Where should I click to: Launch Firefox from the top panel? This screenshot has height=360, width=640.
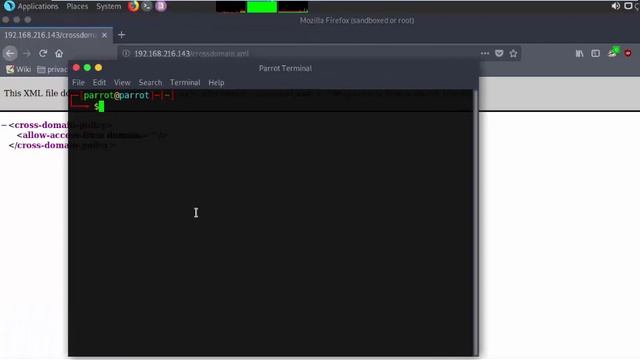point(133,6)
